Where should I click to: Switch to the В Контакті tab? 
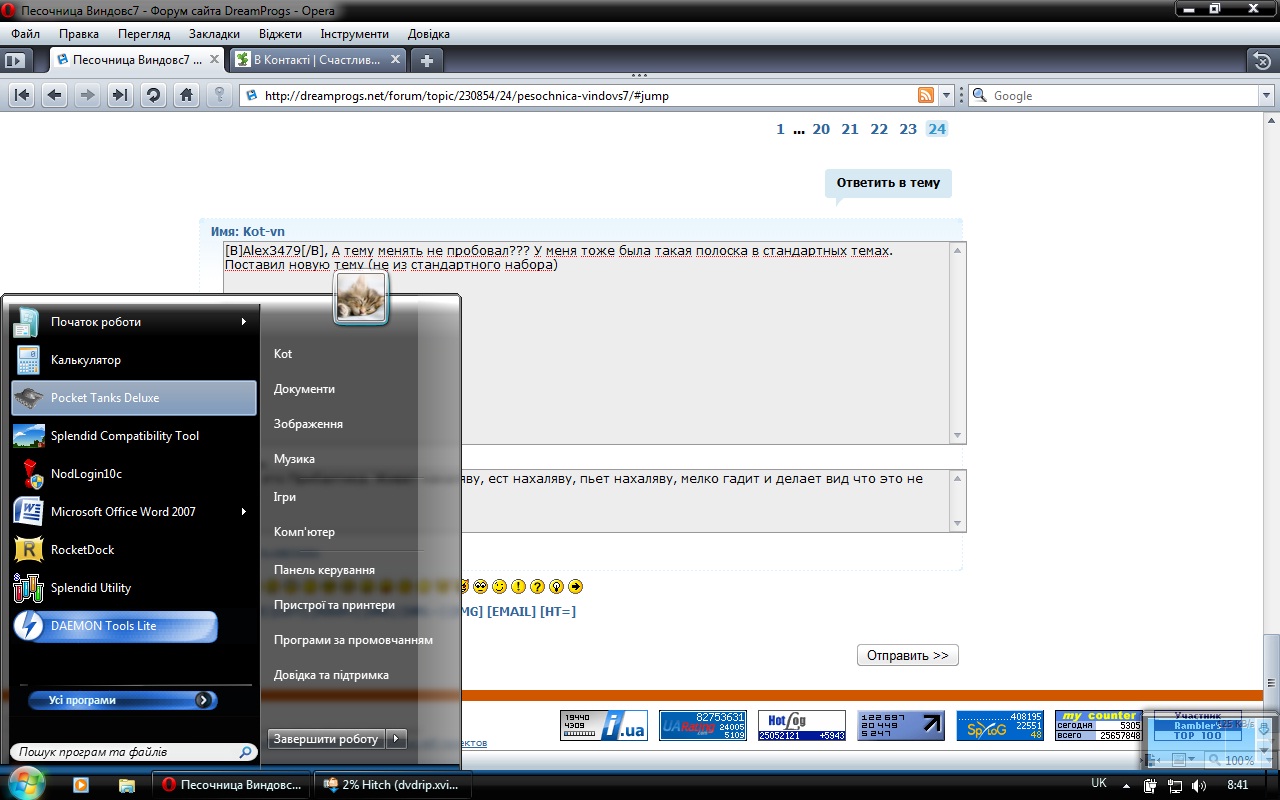318,60
